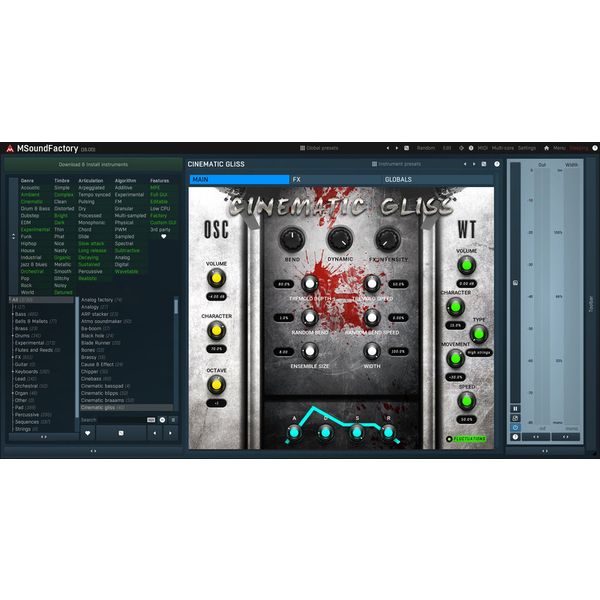The image size is (600, 600).
Task: Switch to the GLOBALS tab
Action: point(438,179)
